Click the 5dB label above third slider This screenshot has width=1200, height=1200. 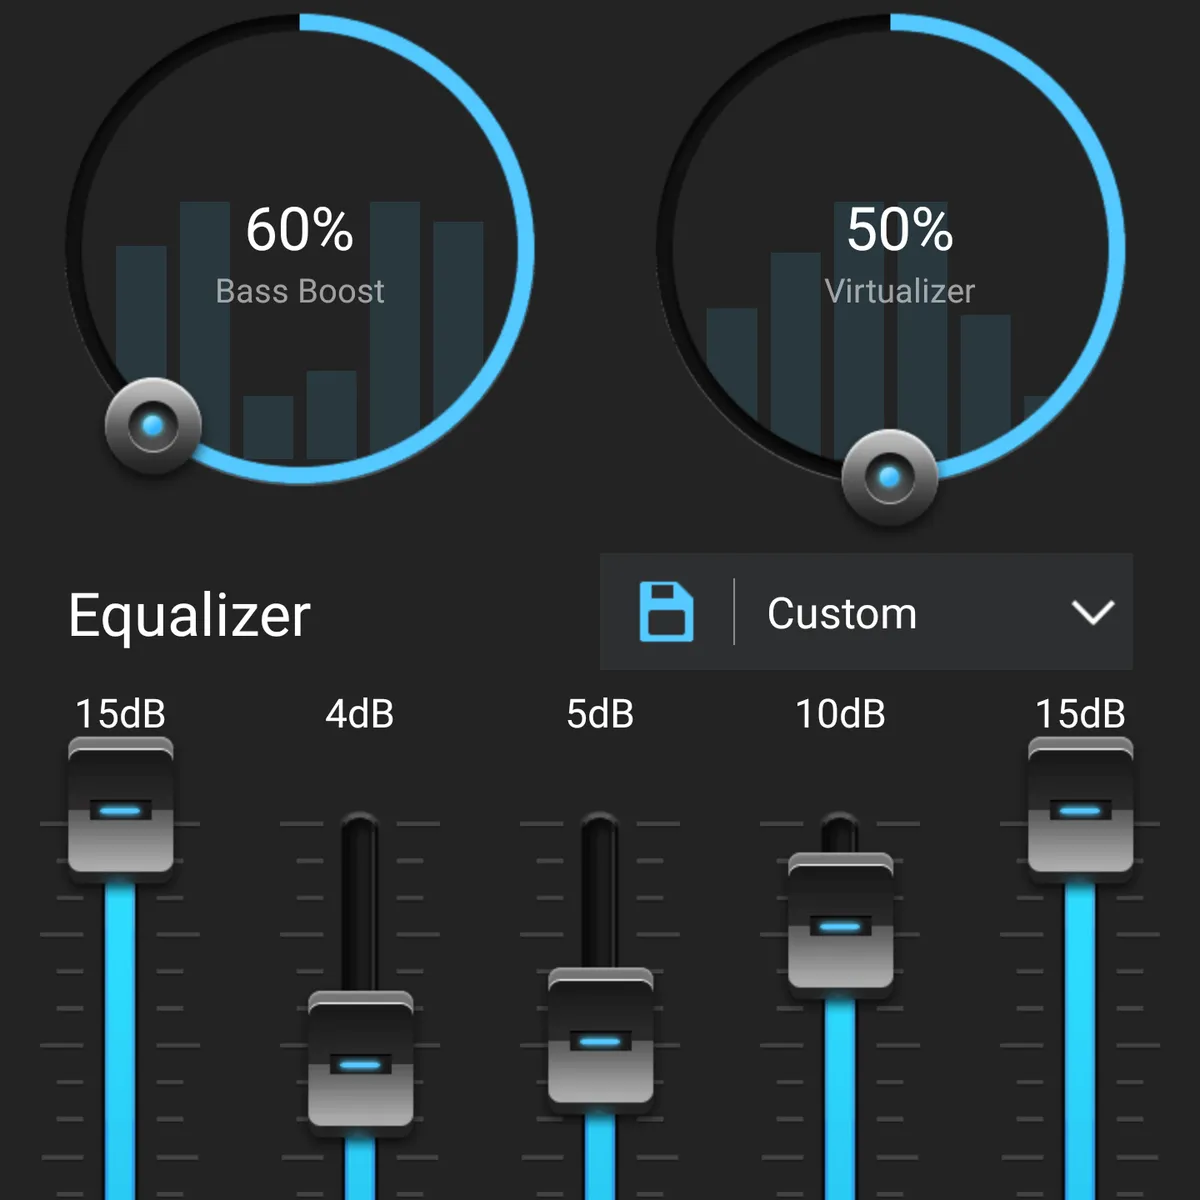[x=600, y=714]
